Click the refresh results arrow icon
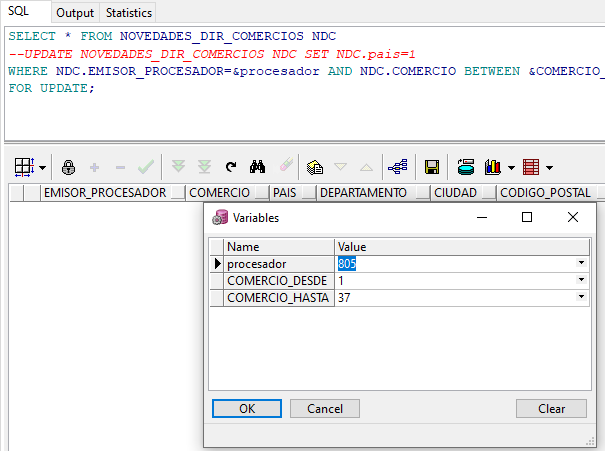Screen dimensions: 605x451 [x=231, y=167]
